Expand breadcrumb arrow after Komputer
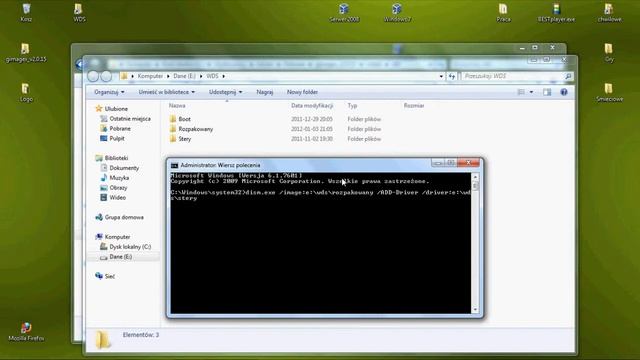640x360 pixels. pos(168,76)
